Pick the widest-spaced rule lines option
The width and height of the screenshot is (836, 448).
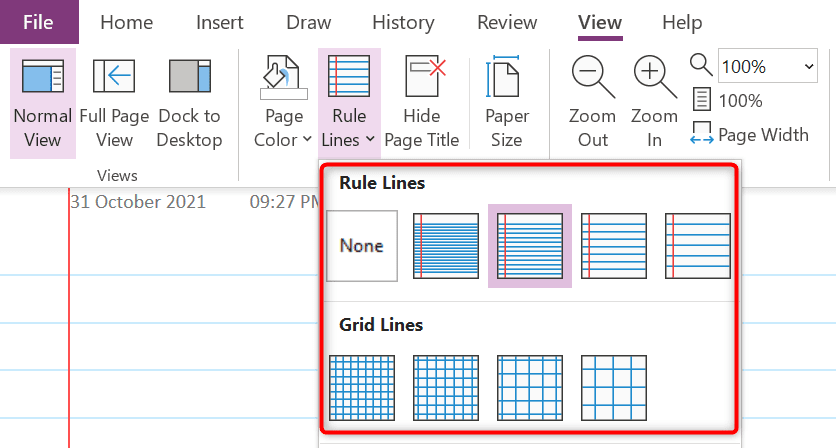coord(698,245)
